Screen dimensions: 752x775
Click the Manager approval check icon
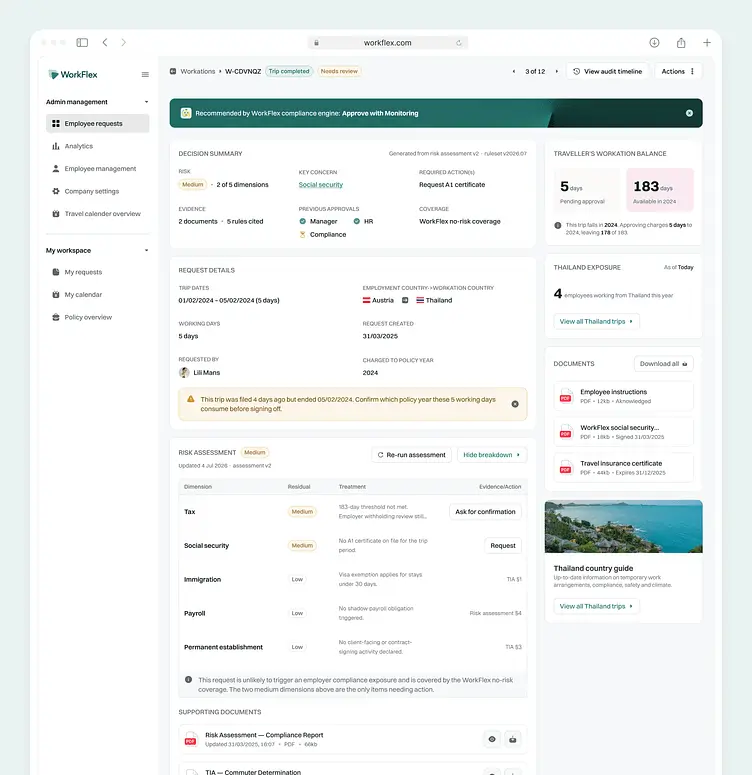click(x=303, y=221)
